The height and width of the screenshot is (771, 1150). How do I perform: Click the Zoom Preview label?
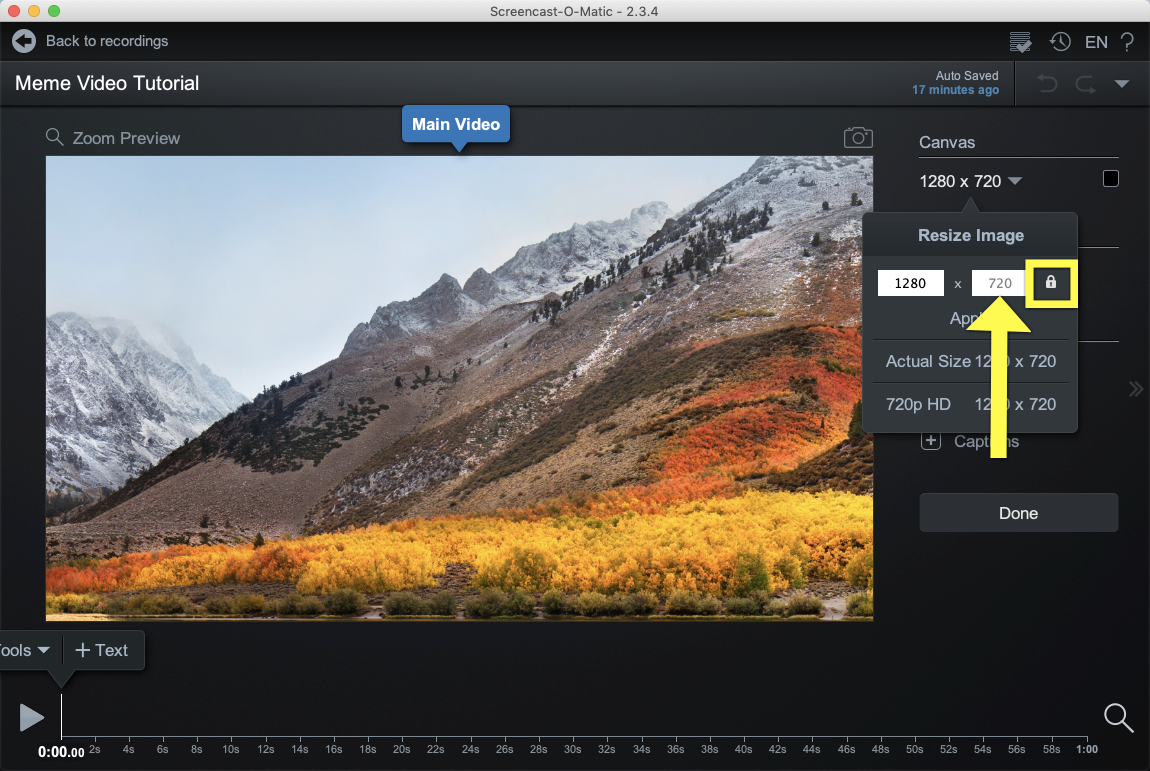point(126,138)
